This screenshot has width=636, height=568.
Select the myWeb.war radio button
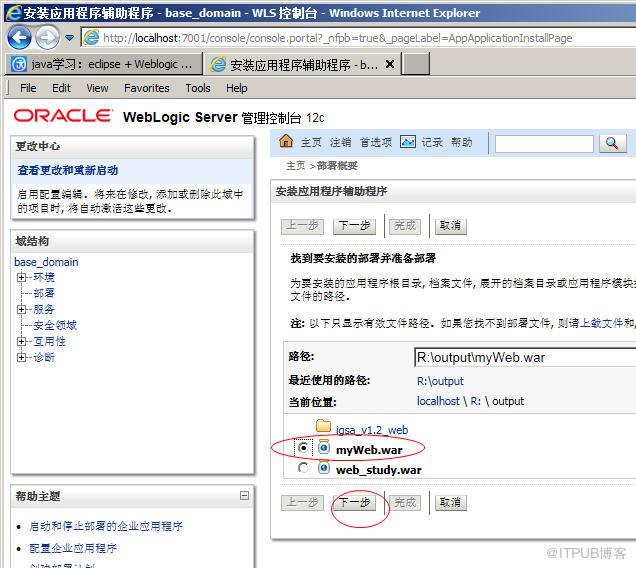click(303, 448)
